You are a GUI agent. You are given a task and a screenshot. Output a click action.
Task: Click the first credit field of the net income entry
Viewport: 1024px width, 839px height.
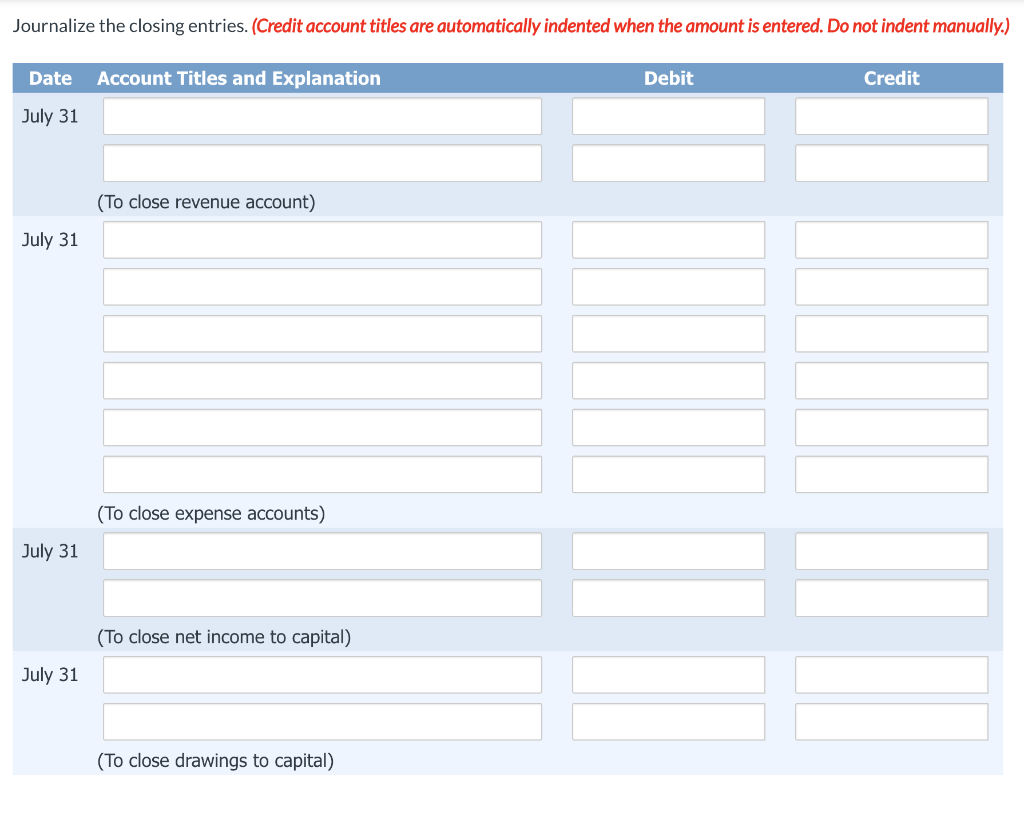[891, 551]
